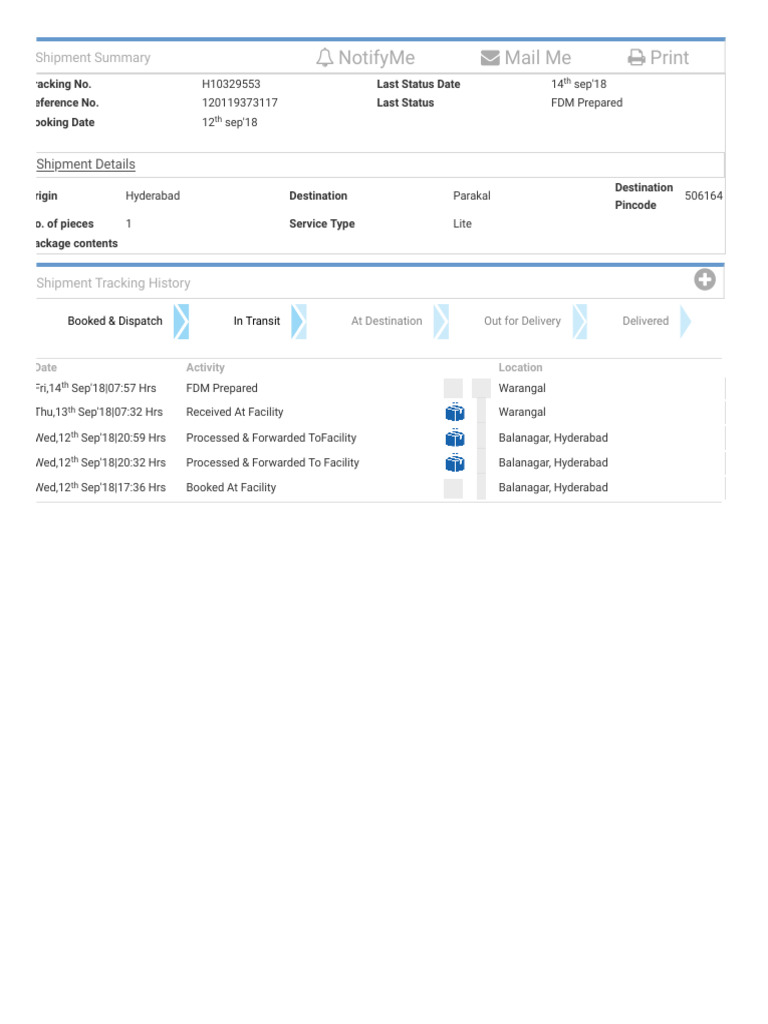Screen dimensions: 768x1024
Task: Click the Shipment Tracking History heading
Action: 114,283
